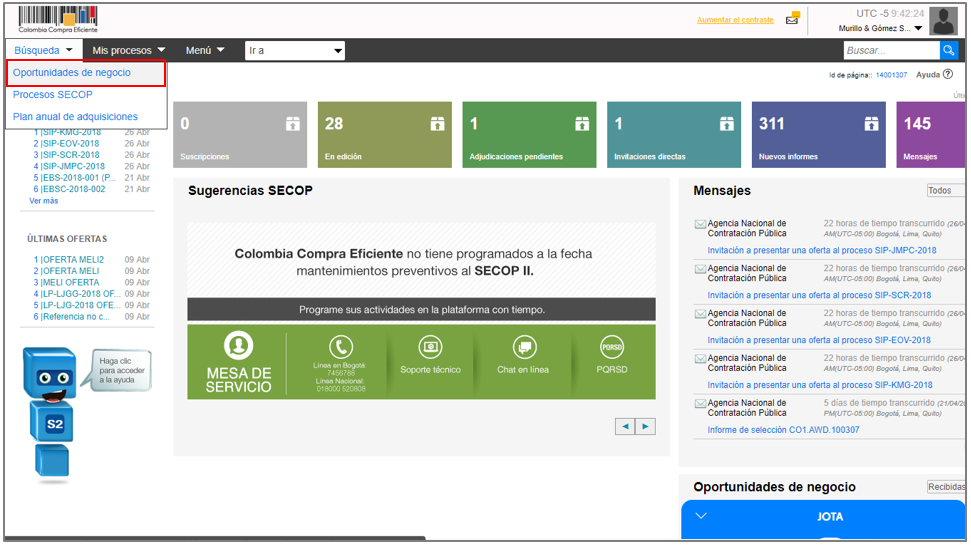Click Ver más under process list
The width and height of the screenshot is (971, 547).
coord(43,201)
